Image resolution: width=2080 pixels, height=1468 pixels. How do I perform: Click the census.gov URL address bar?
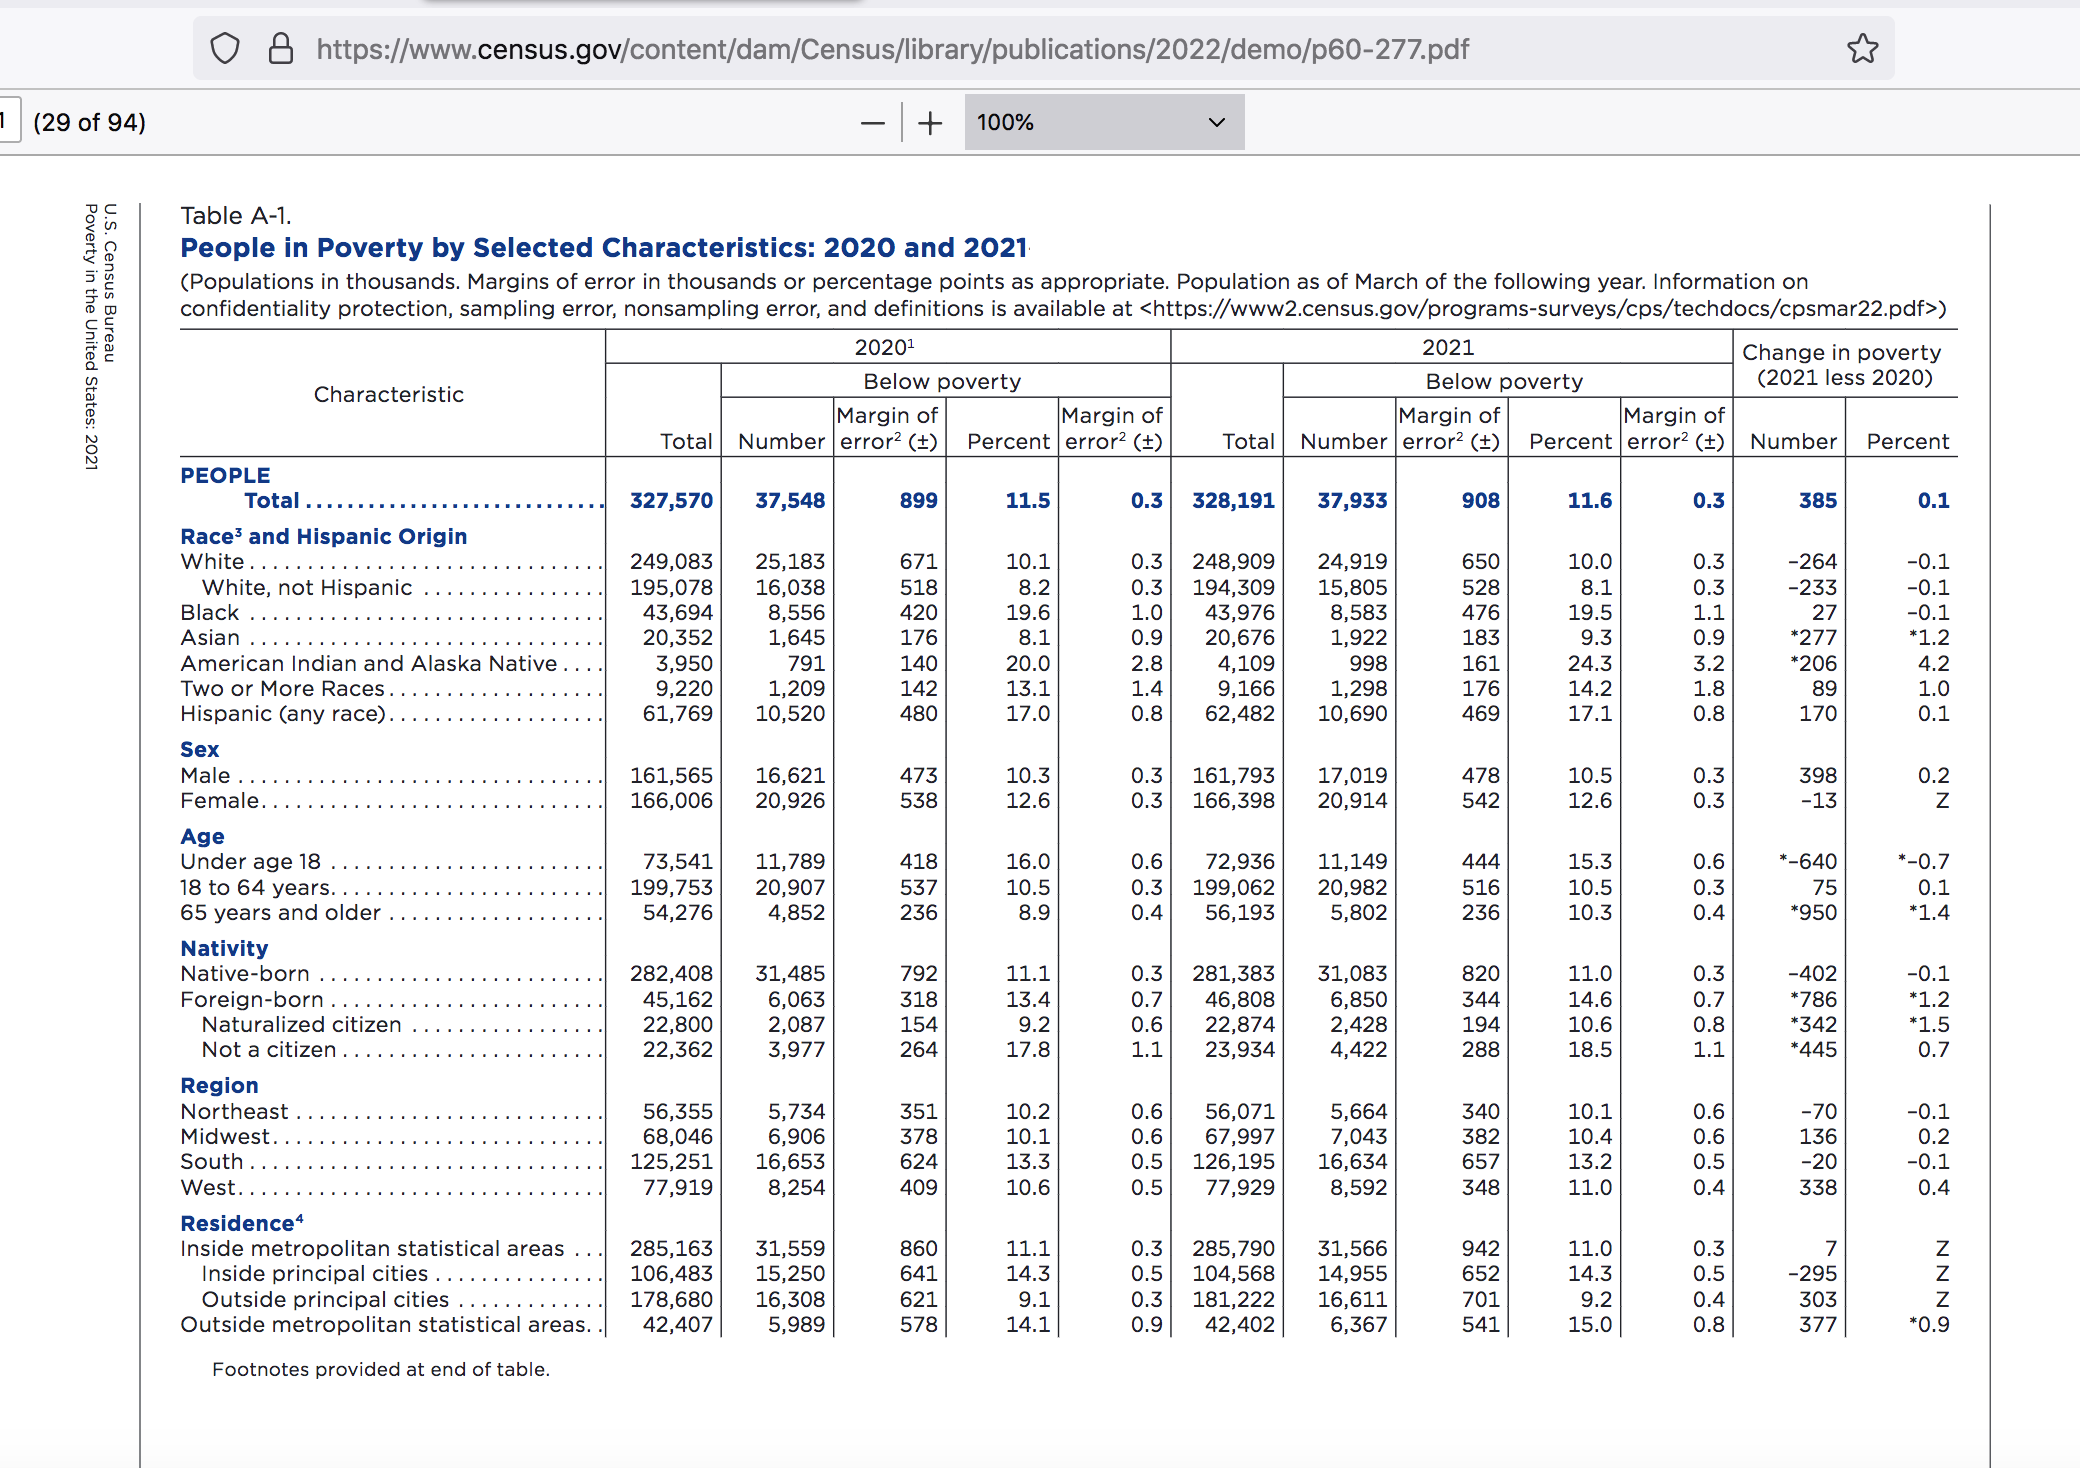tap(892, 49)
